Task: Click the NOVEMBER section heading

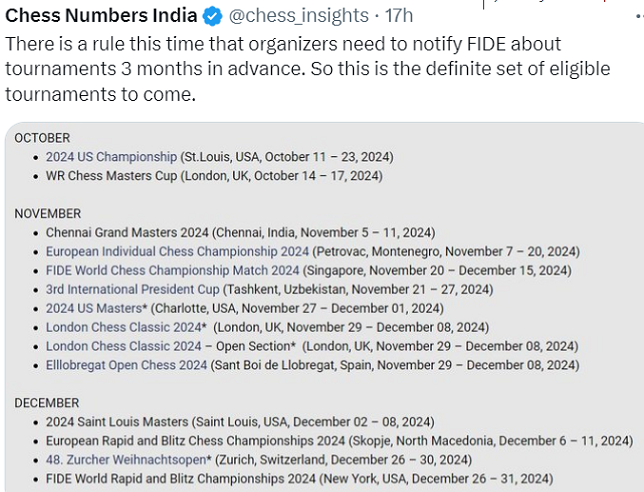Action: pyautogui.click(x=48, y=213)
